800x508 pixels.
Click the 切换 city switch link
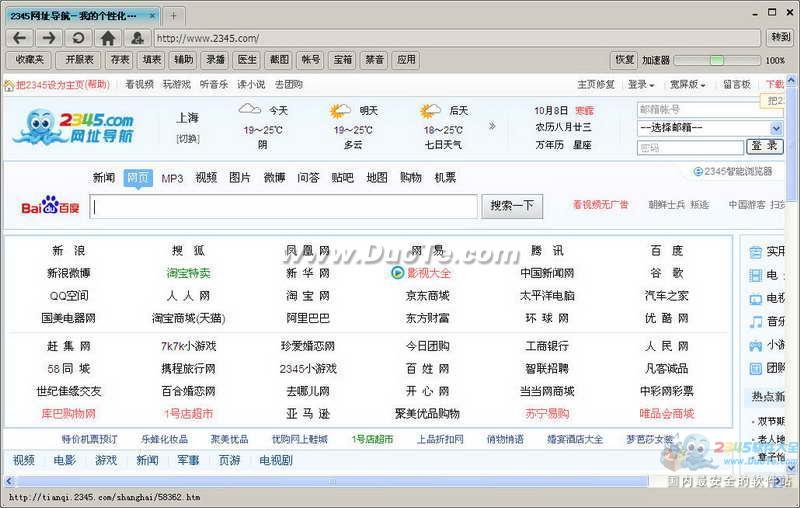(x=188, y=139)
